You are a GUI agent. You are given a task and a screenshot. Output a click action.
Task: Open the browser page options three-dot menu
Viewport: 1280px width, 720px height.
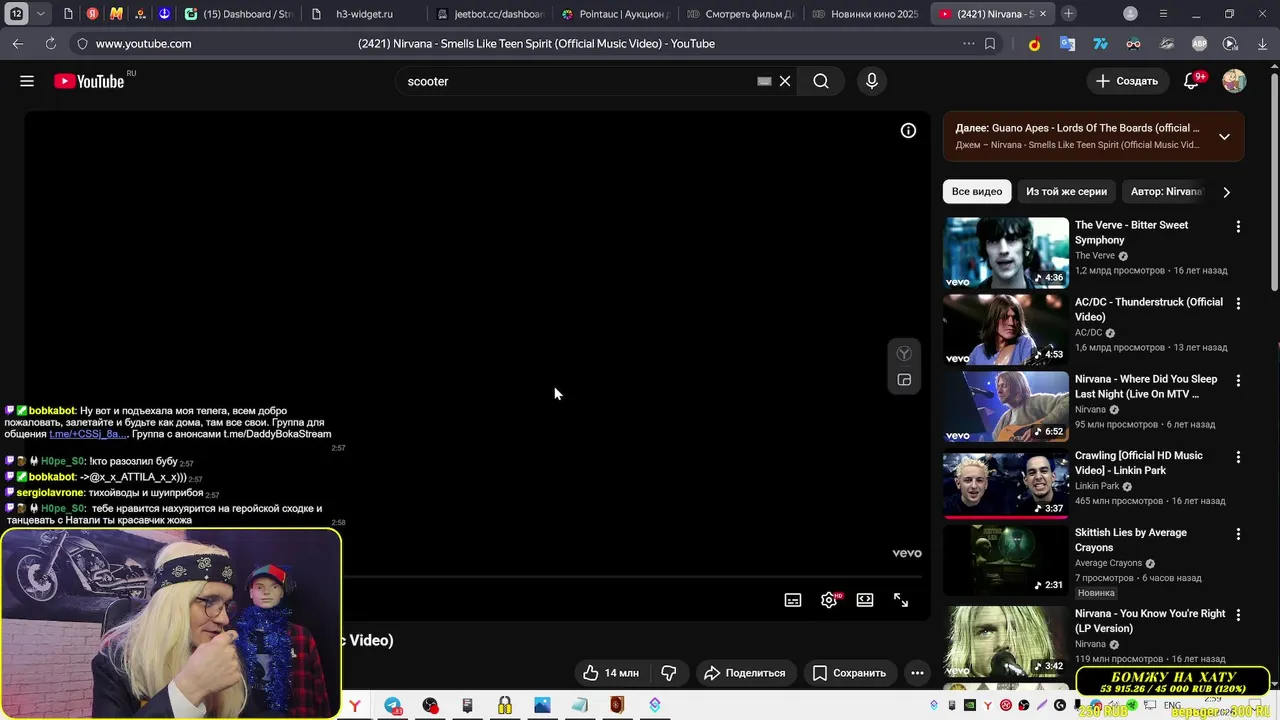point(968,44)
